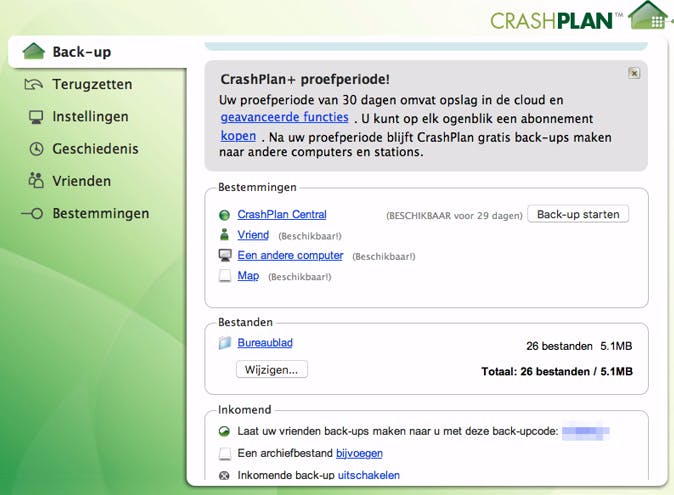Viewport: 674px width, 495px height.
Task: Go to the Geschiedenis section
Action: tap(95, 149)
